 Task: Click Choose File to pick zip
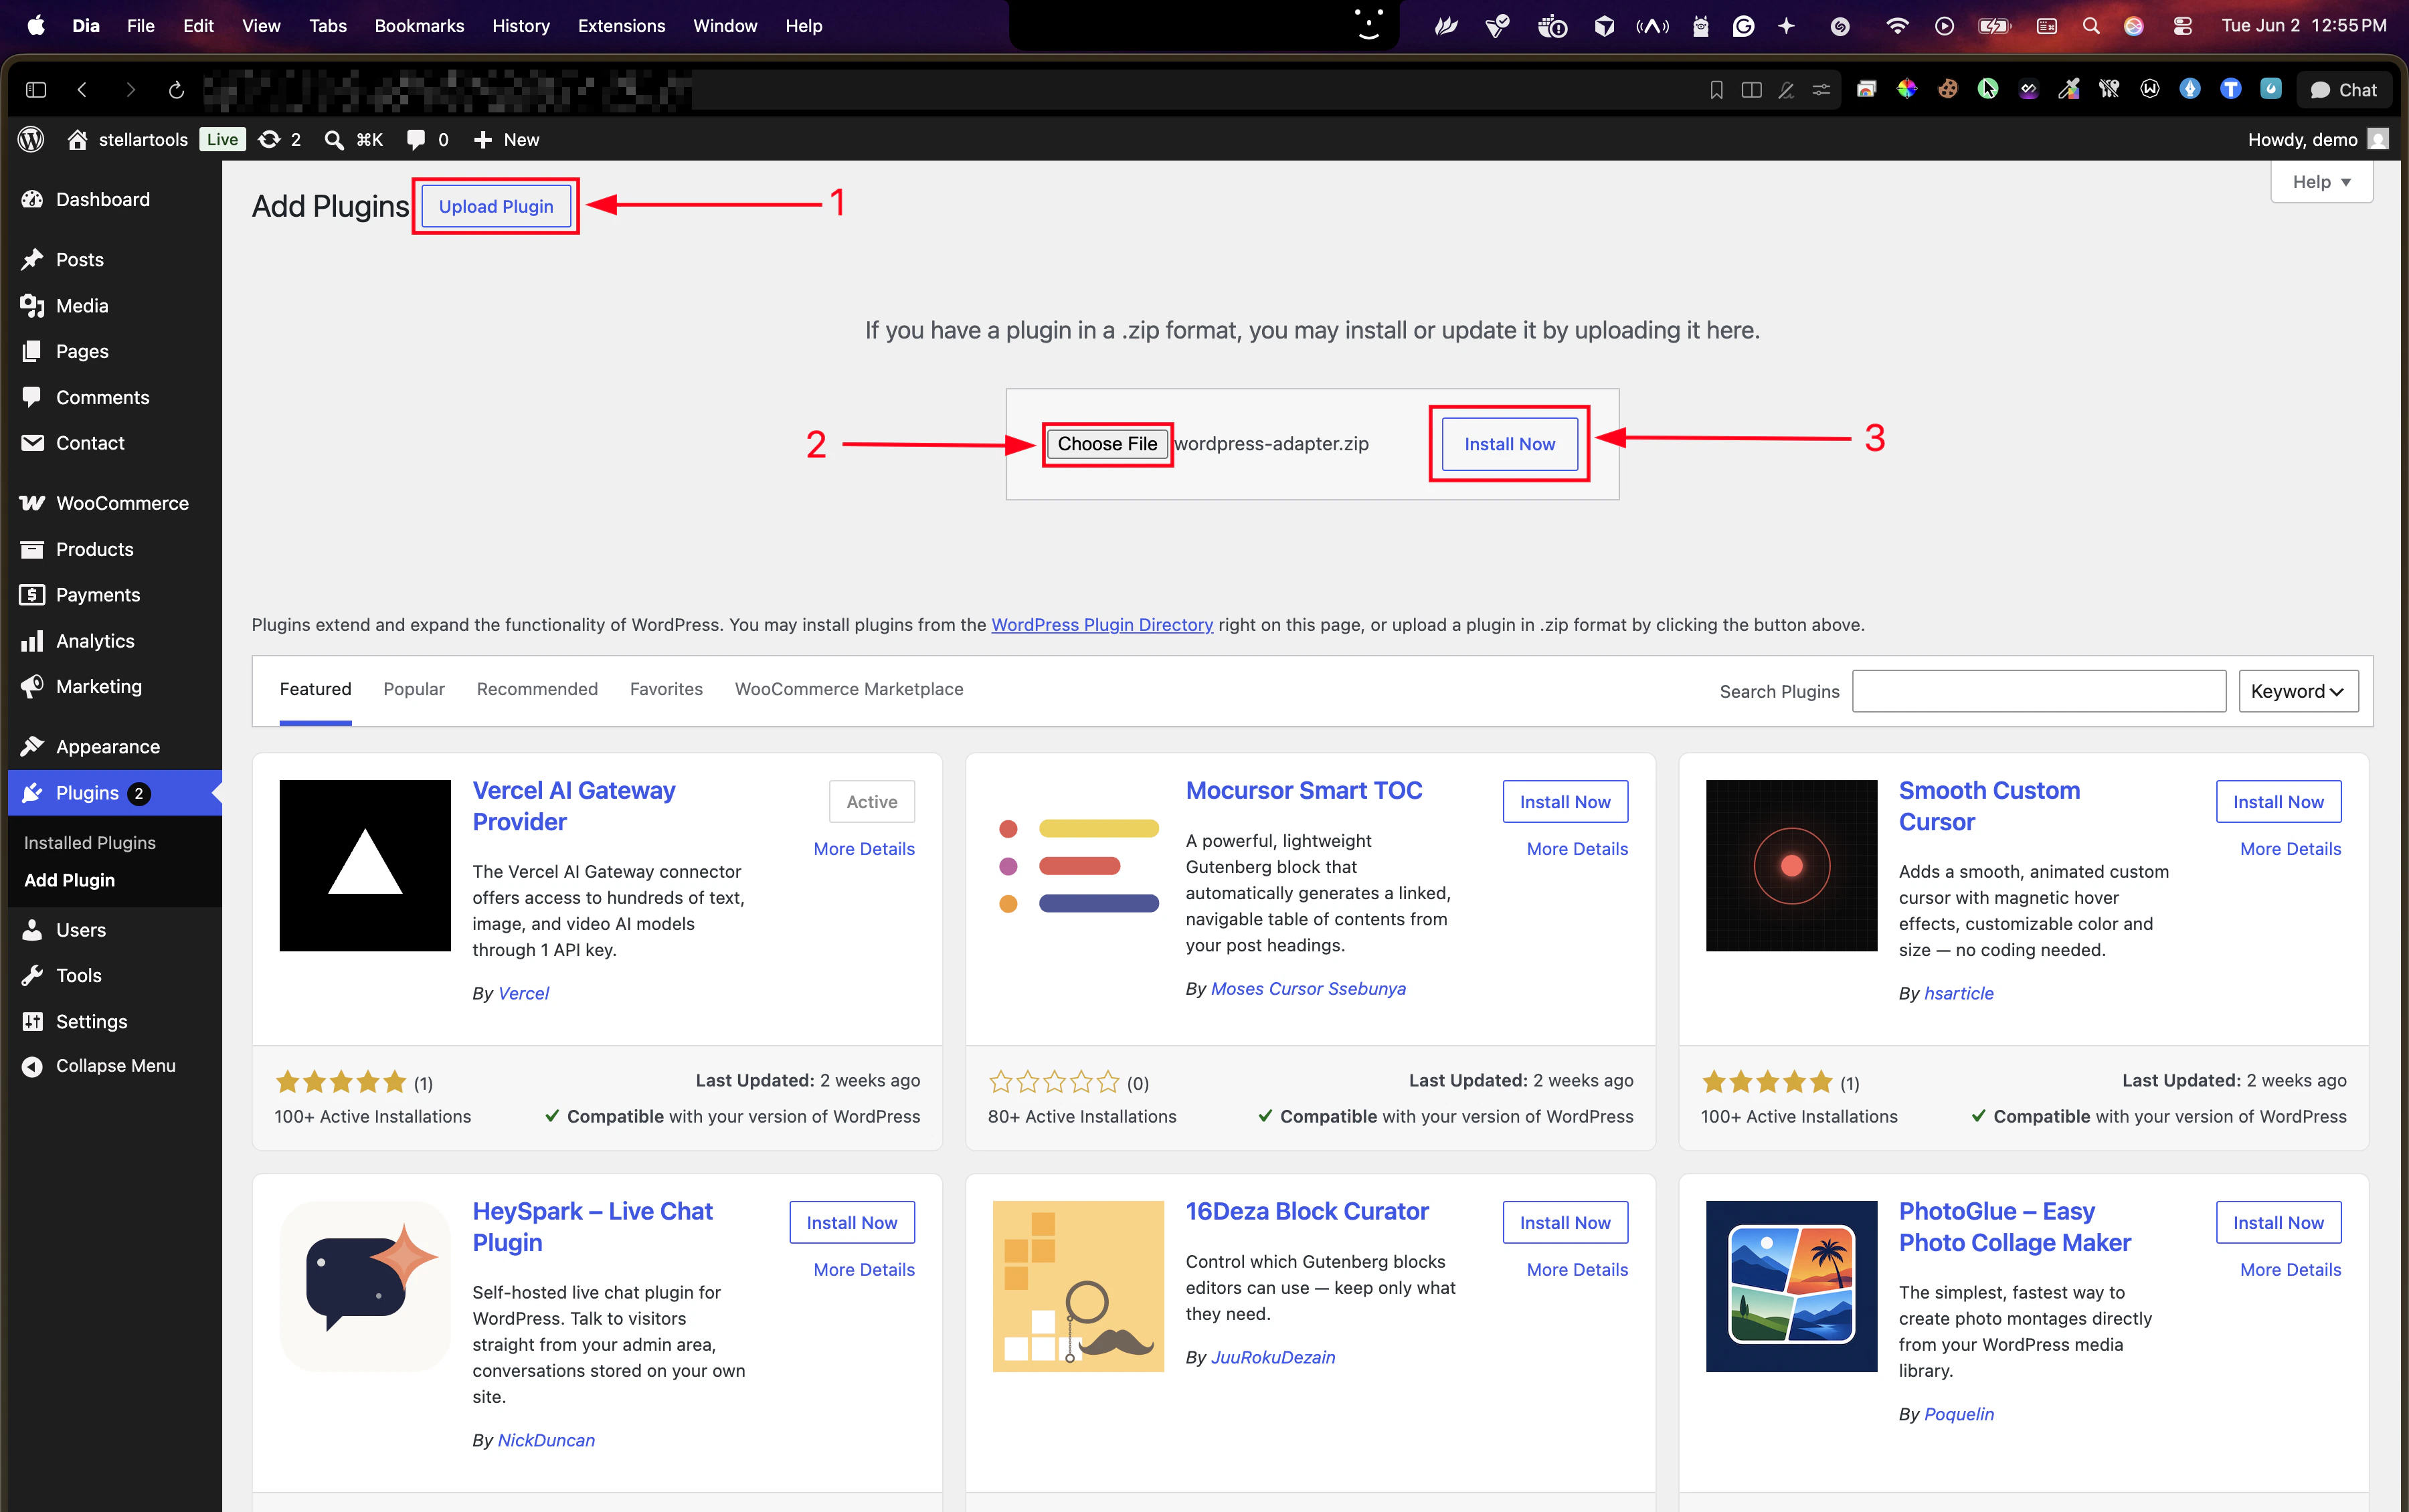pos(1107,443)
